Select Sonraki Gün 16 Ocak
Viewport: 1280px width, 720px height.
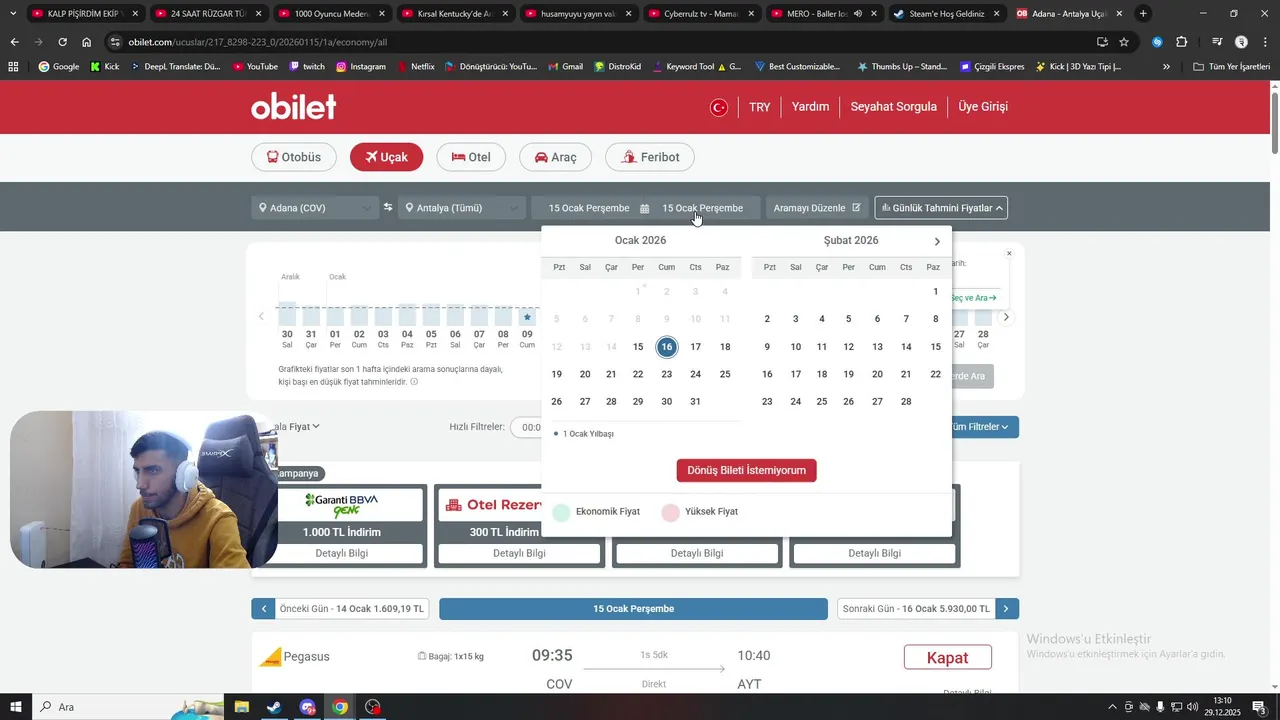click(x=916, y=608)
